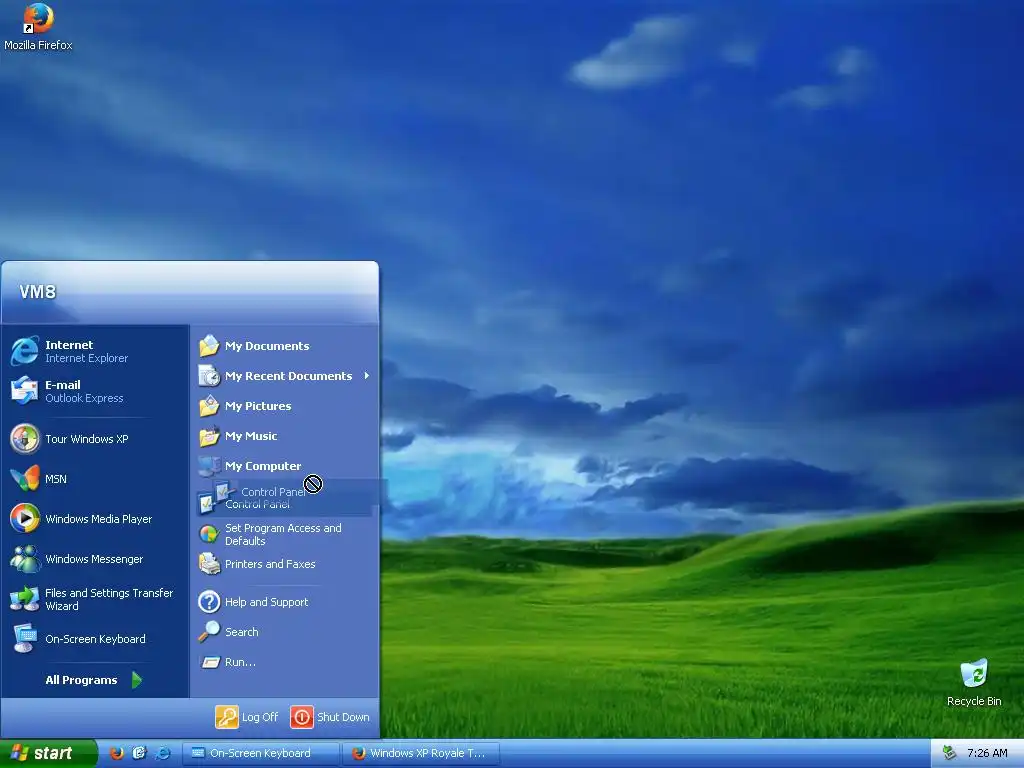Start Files and Settings Transfer Wizard icon
Image resolution: width=1024 pixels, height=768 pixels.
tap(25, 599)
